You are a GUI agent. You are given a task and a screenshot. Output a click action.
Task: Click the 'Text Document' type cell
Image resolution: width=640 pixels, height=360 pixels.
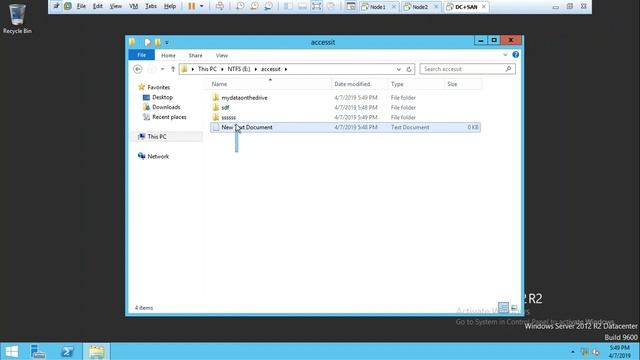click(x=410, y=127)
